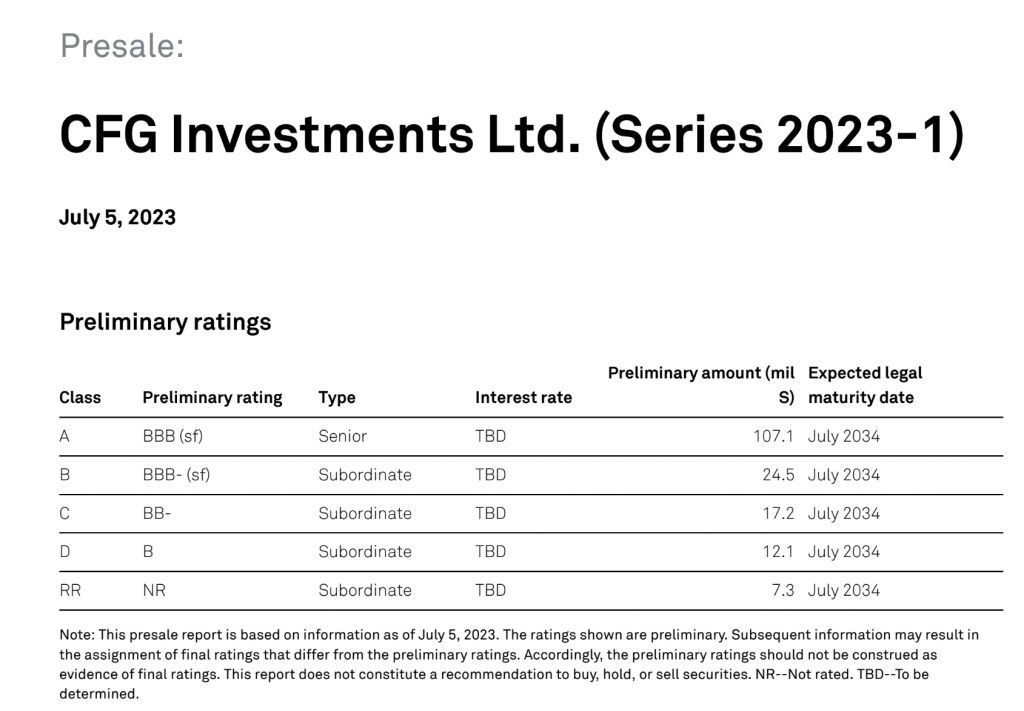Click the Preliminary amount column header
Viewport: 1024px width, 711px height.
[701, 384]
